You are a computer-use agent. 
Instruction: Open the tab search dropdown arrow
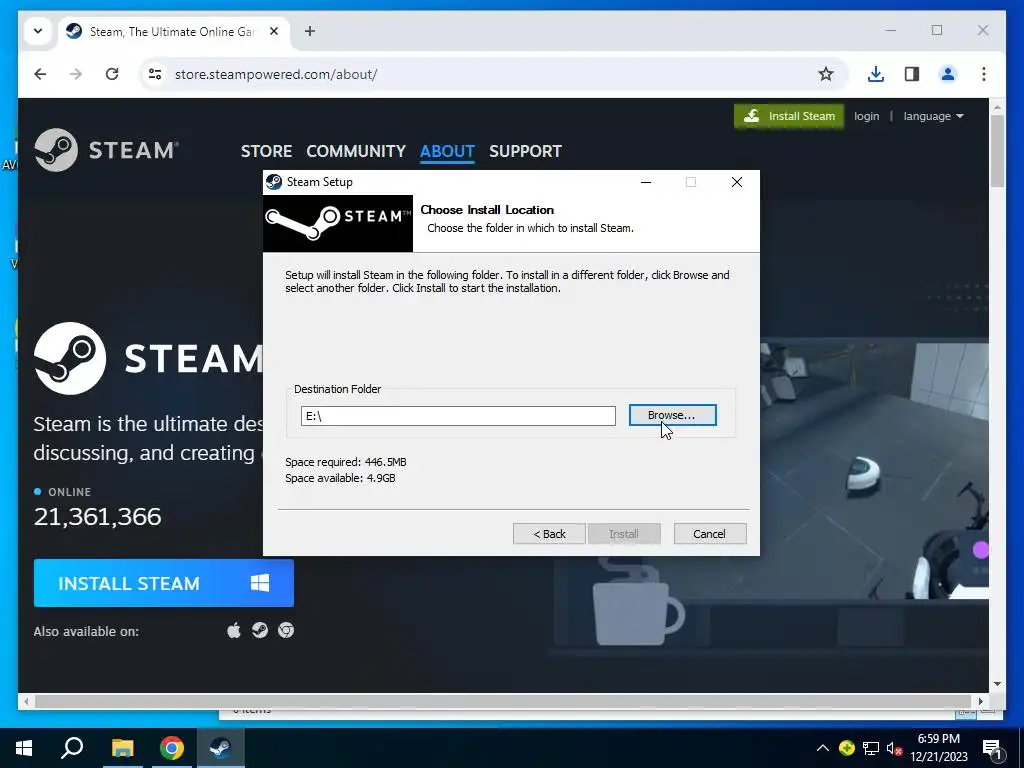[x=38, y=31]
